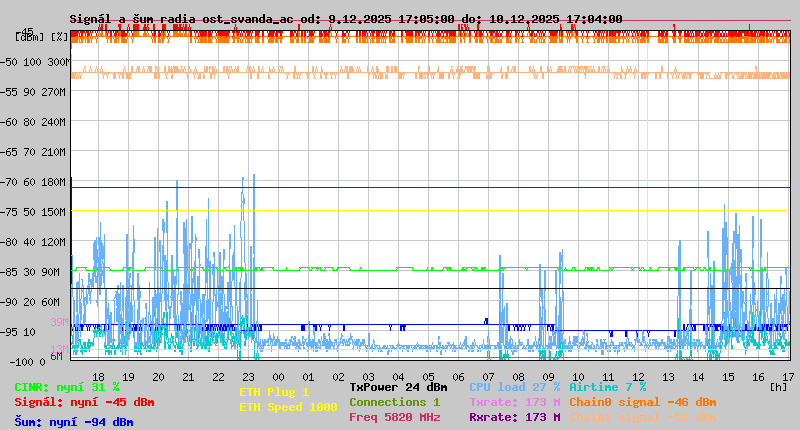The width and height of the screenshot is (800, 430).
Task: Click hour '09' on the time axis
Action: pos(548,377)
